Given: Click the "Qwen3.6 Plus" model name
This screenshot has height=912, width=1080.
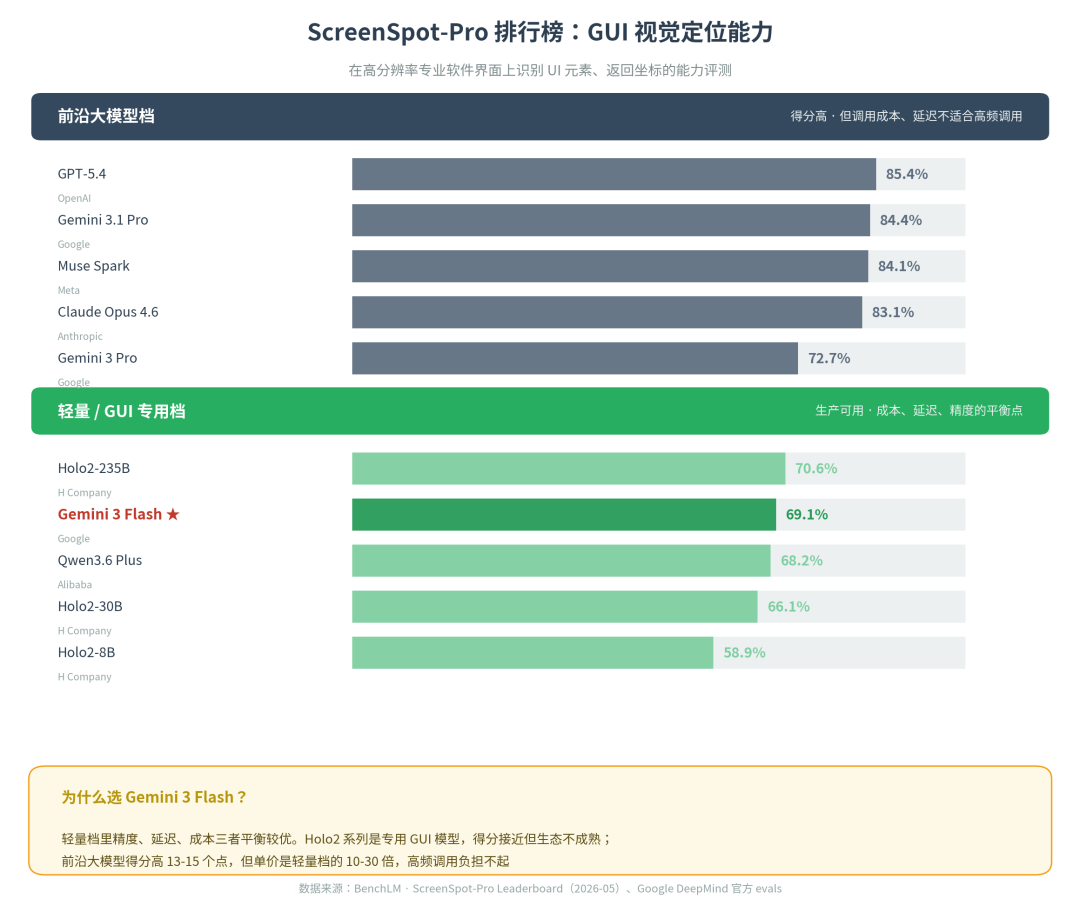Looking at the screenshot, I should tap(100, 561).
